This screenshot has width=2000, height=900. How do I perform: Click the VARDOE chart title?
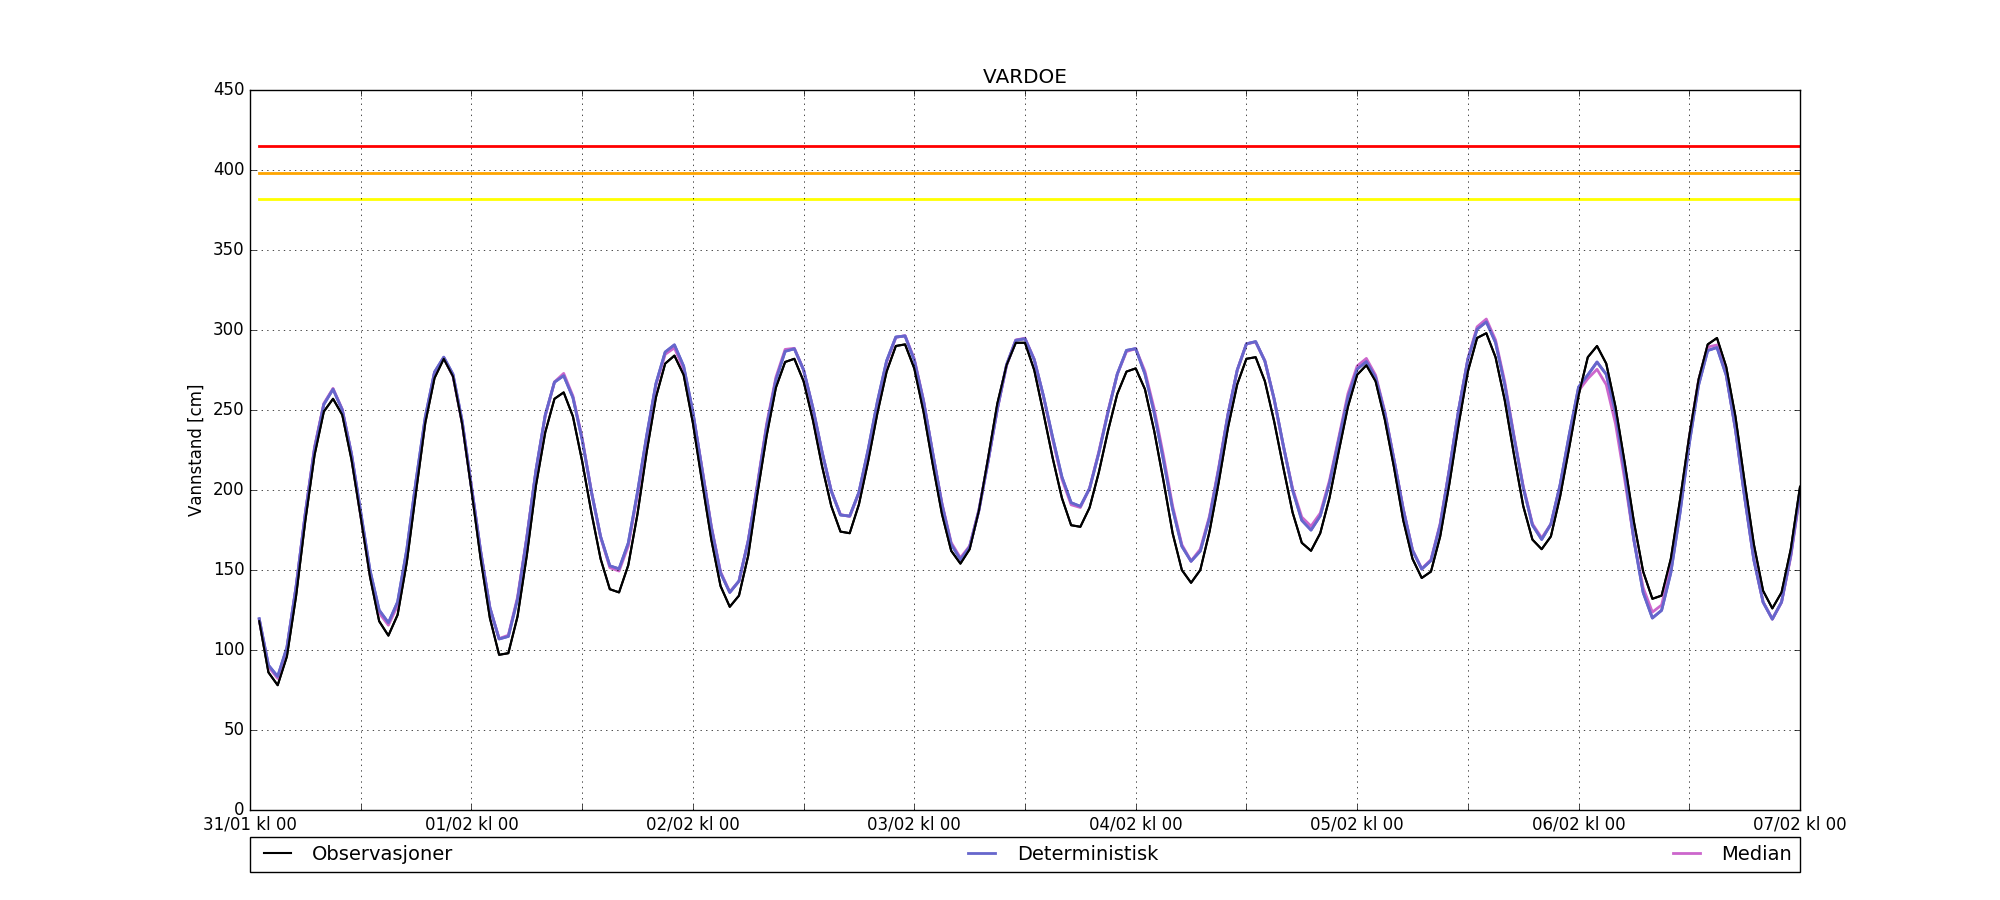(x=1024, y=77)
